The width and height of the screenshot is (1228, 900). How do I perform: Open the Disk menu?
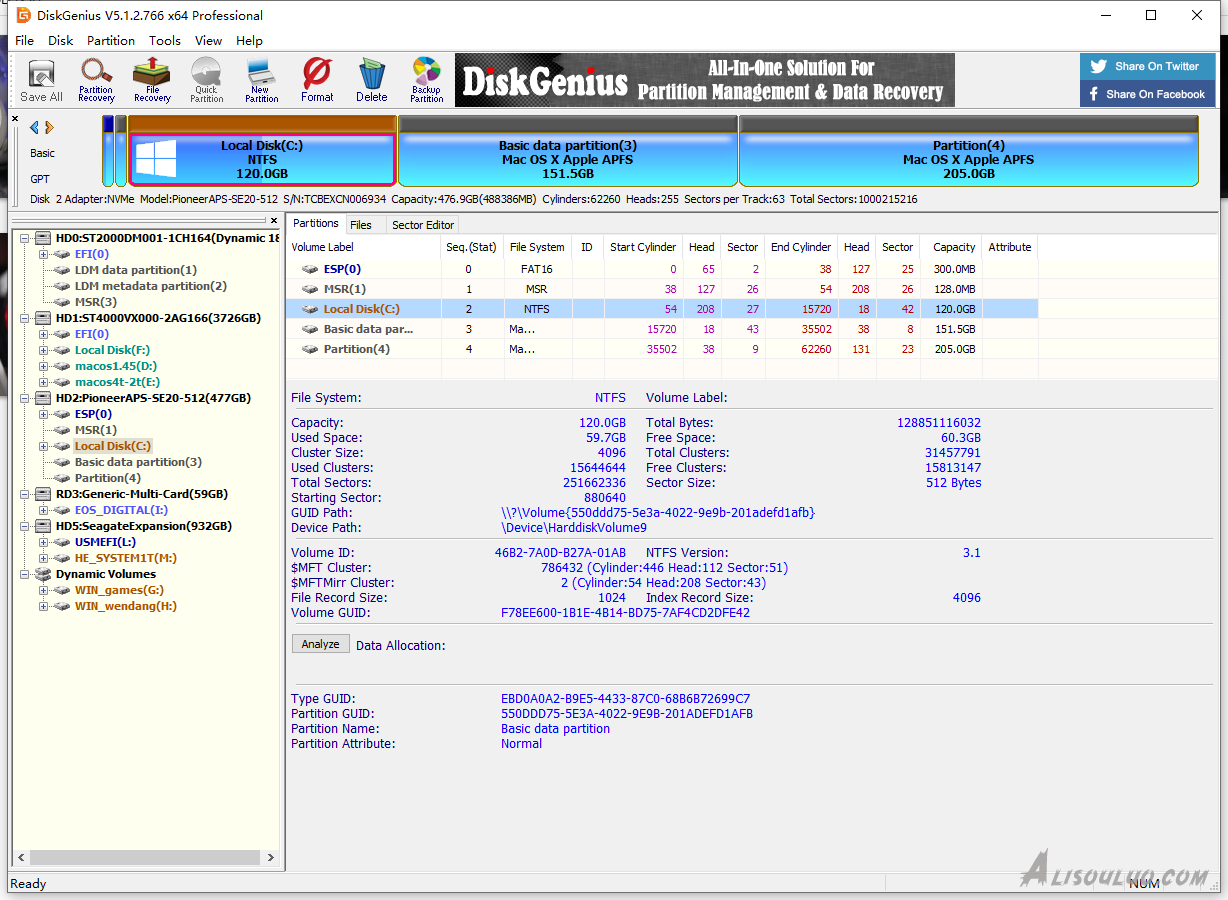point(61,41)
